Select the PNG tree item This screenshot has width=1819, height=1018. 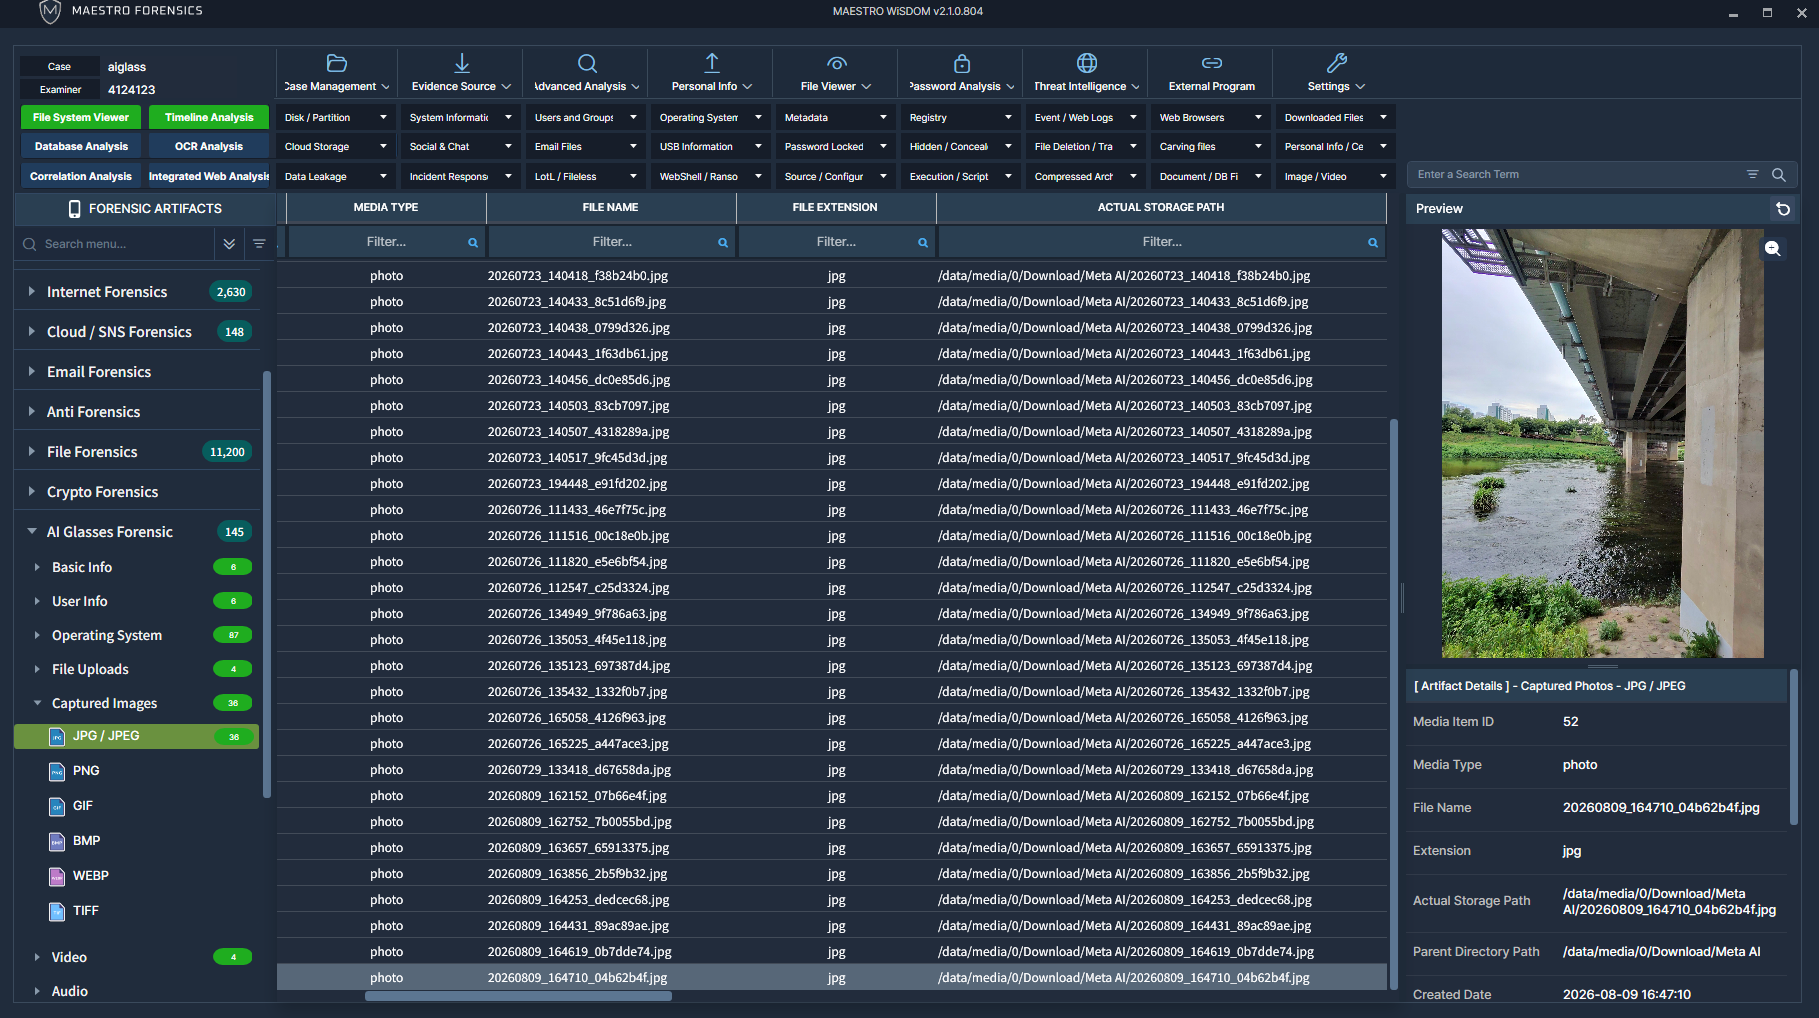tap(86, 771)
